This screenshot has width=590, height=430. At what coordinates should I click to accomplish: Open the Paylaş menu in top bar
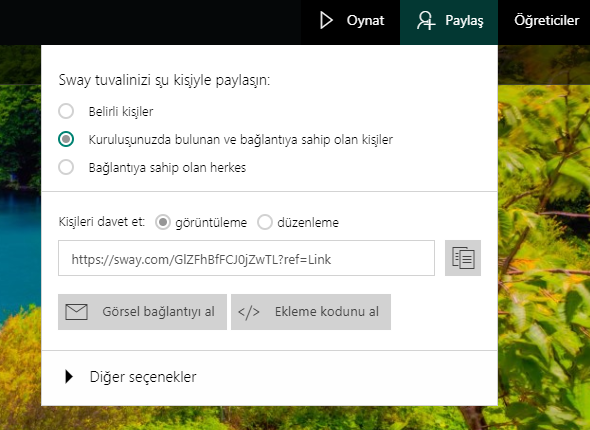point(449,22)
